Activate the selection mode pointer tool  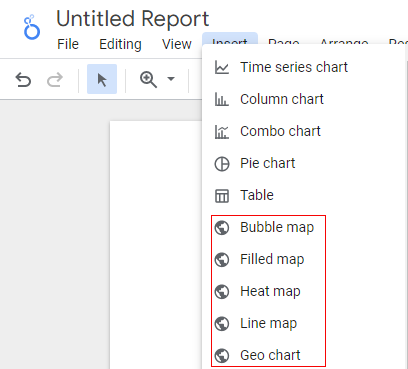[x=102, y=79]
